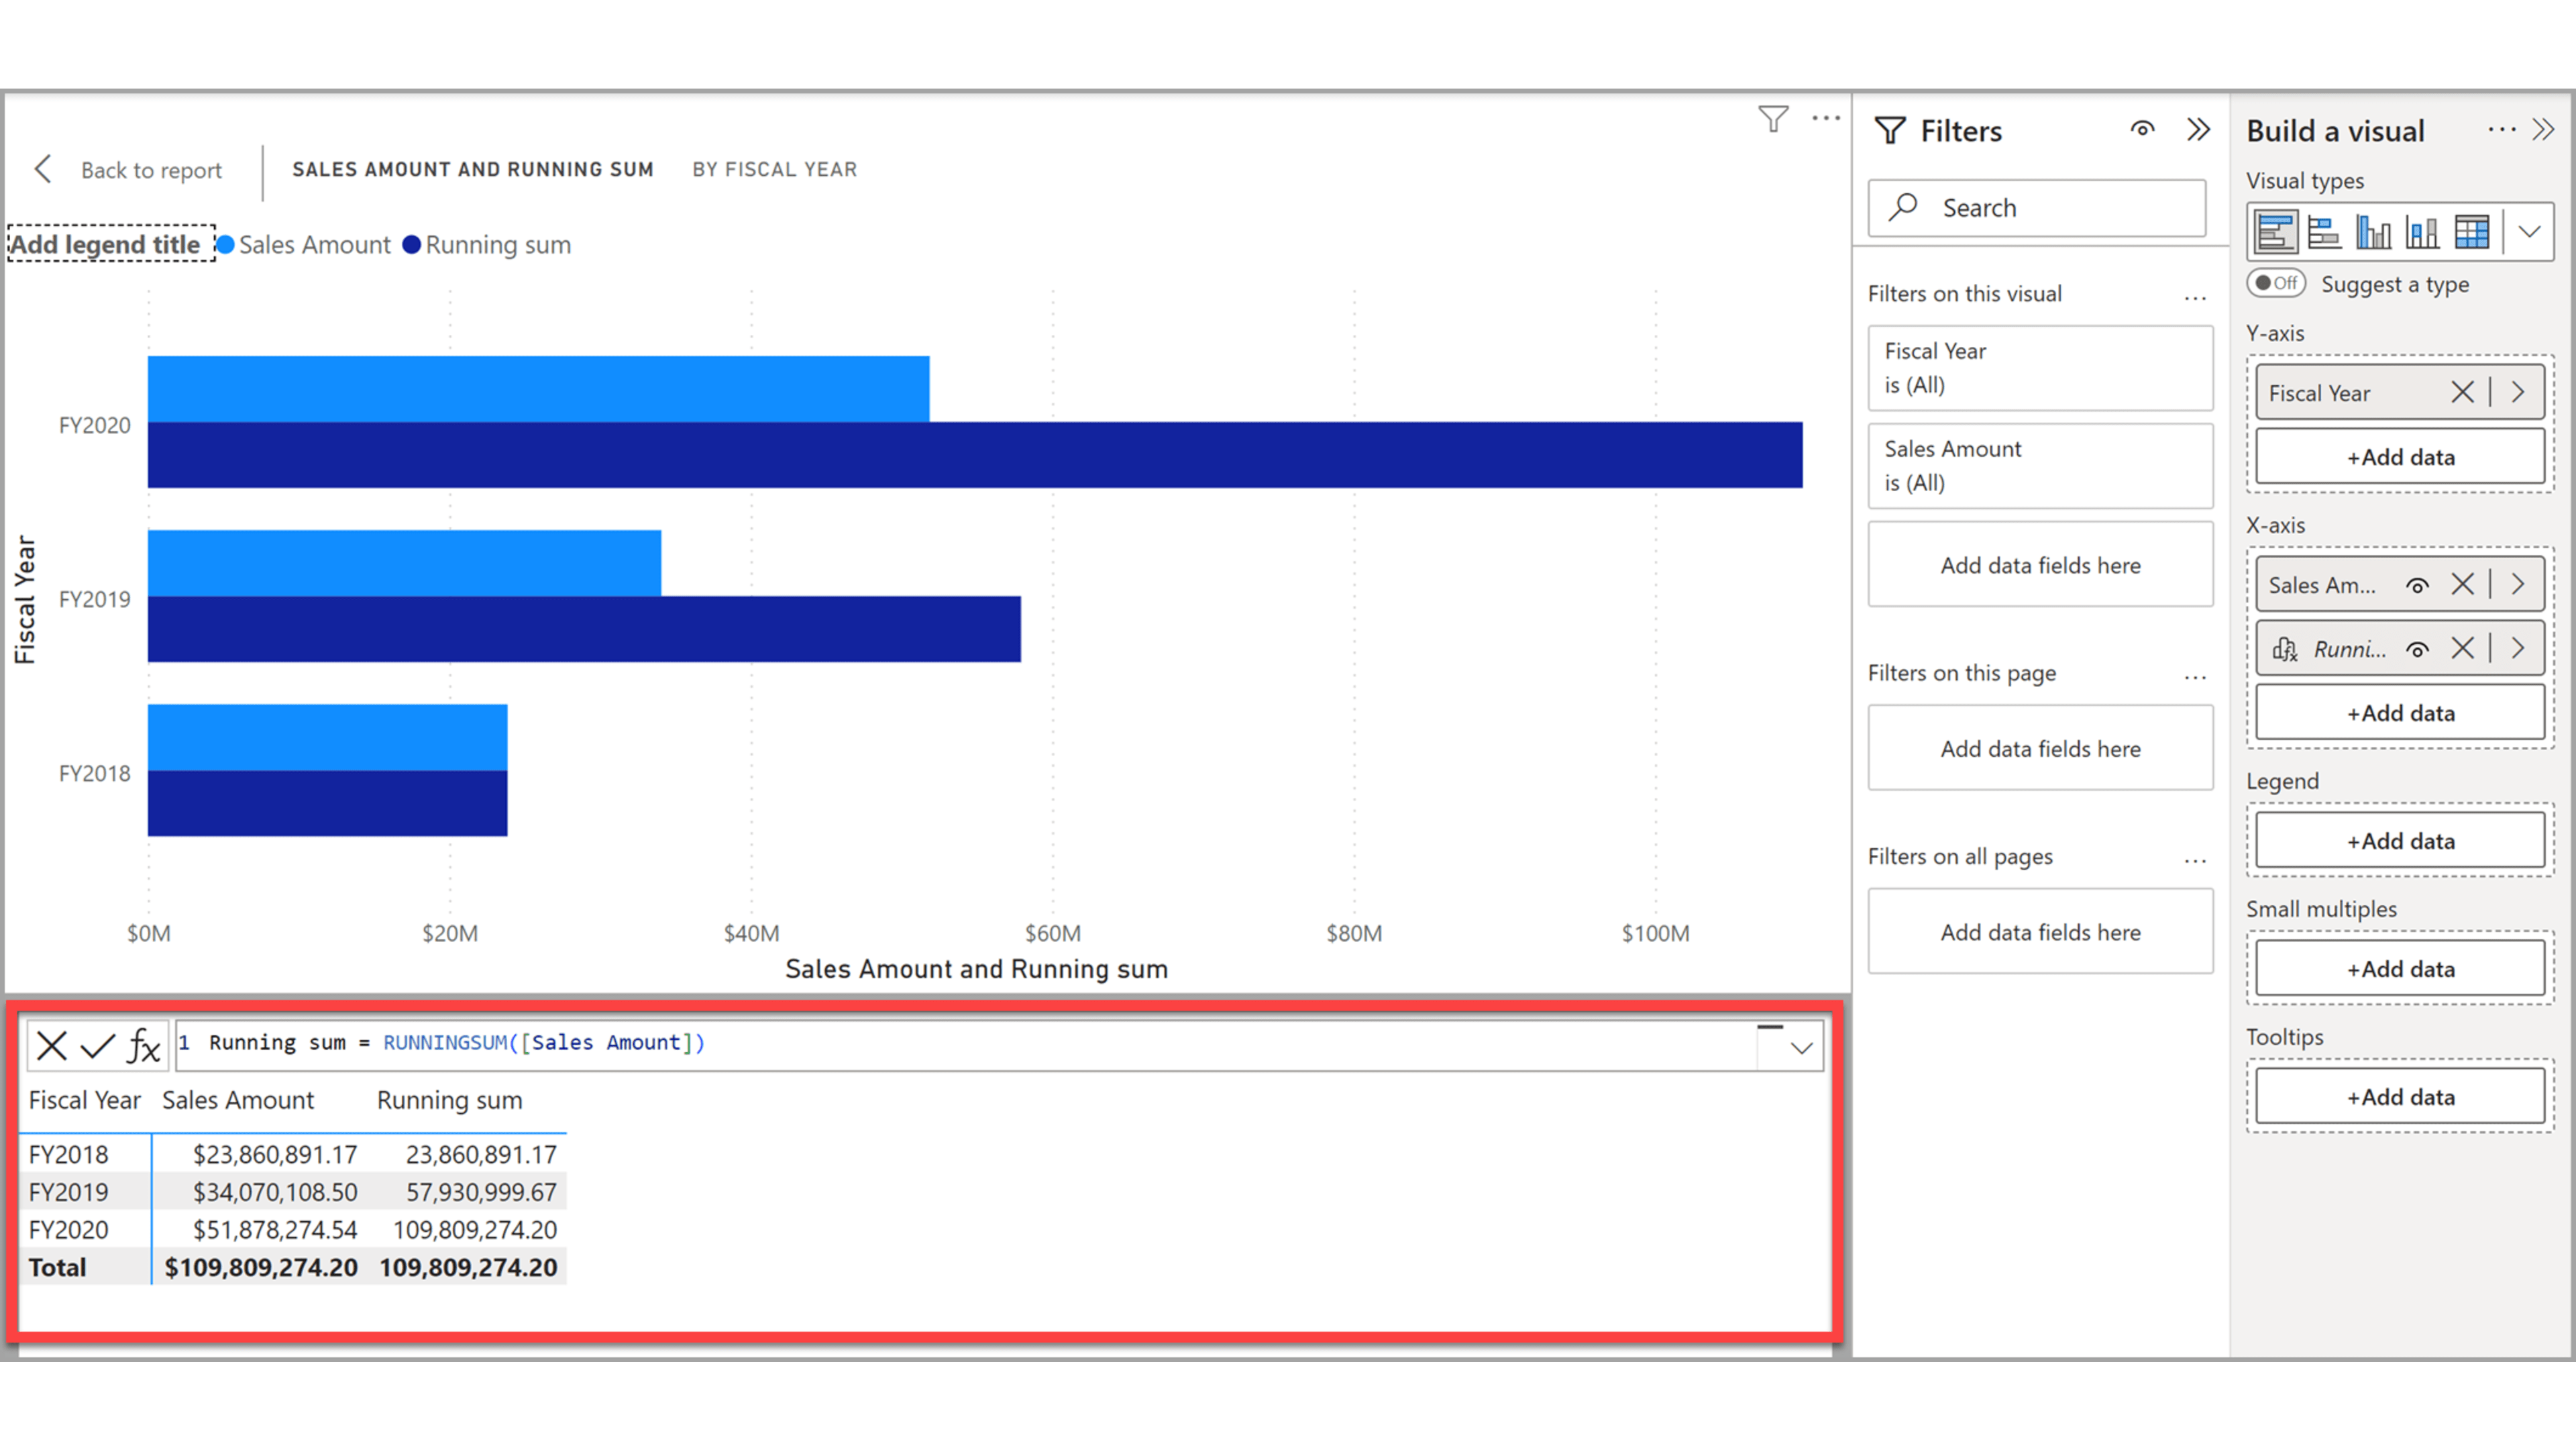Toggle Suggest a type switch
Screen dimensions: 2576x1450
pos(2275,283)
